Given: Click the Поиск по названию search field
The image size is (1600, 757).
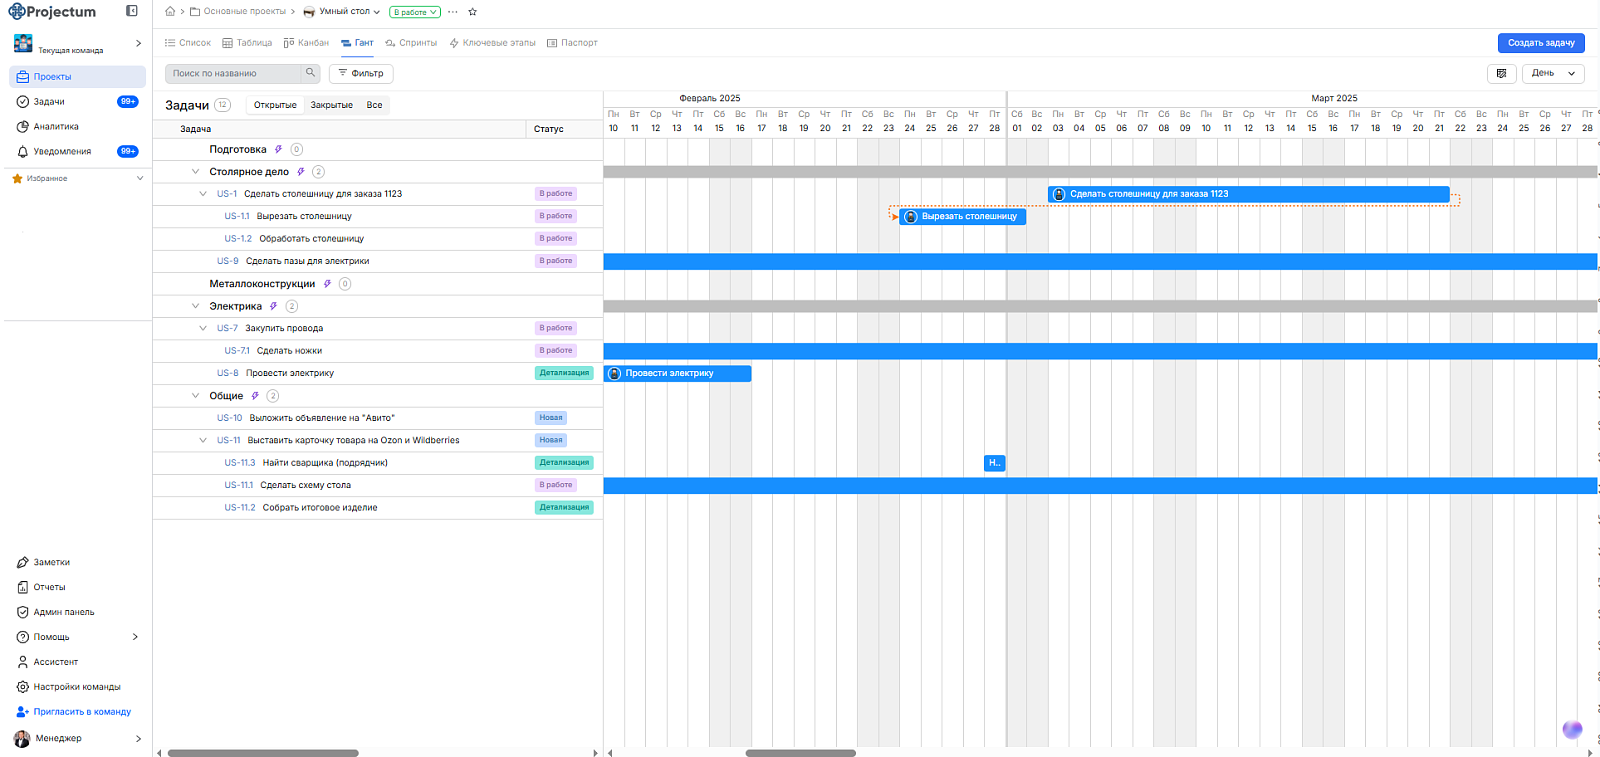Looking at the screenshot, I should pos(233,73).
